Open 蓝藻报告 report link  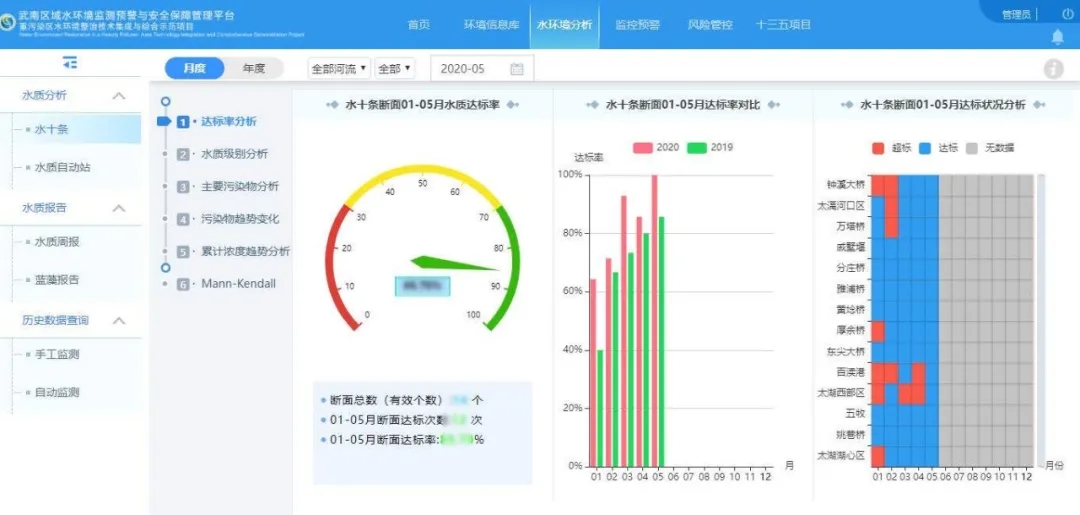click(56, 280)
